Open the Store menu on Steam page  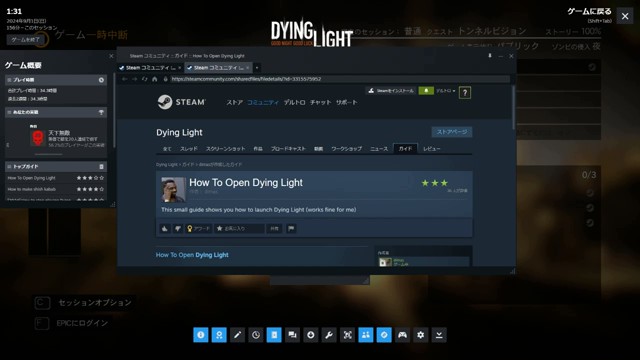click(235, 102)
